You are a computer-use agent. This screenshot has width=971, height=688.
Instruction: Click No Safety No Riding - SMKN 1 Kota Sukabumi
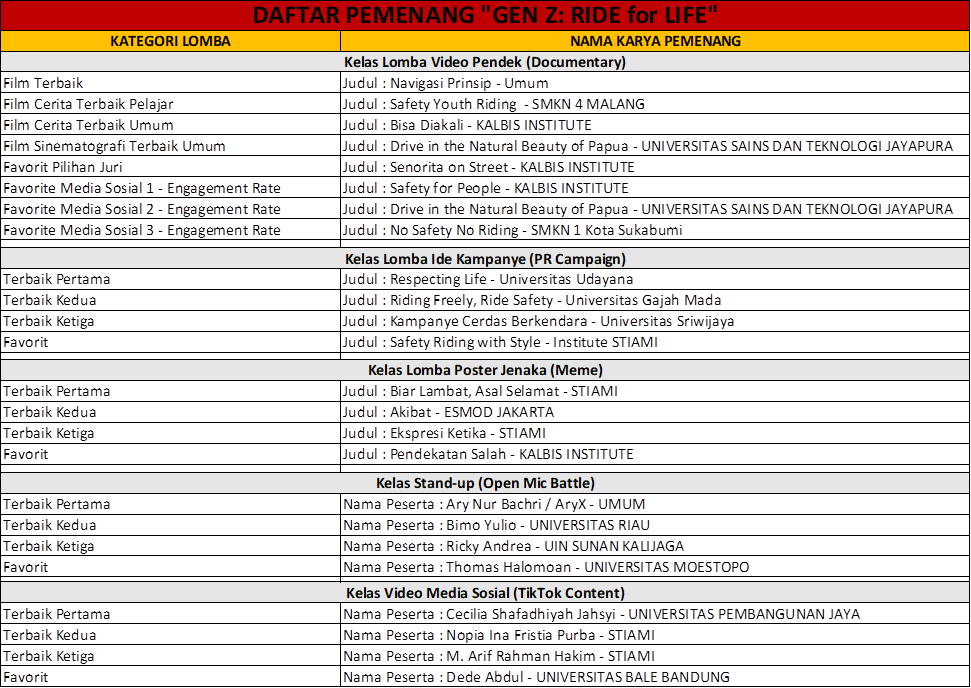tap(655, 230)
